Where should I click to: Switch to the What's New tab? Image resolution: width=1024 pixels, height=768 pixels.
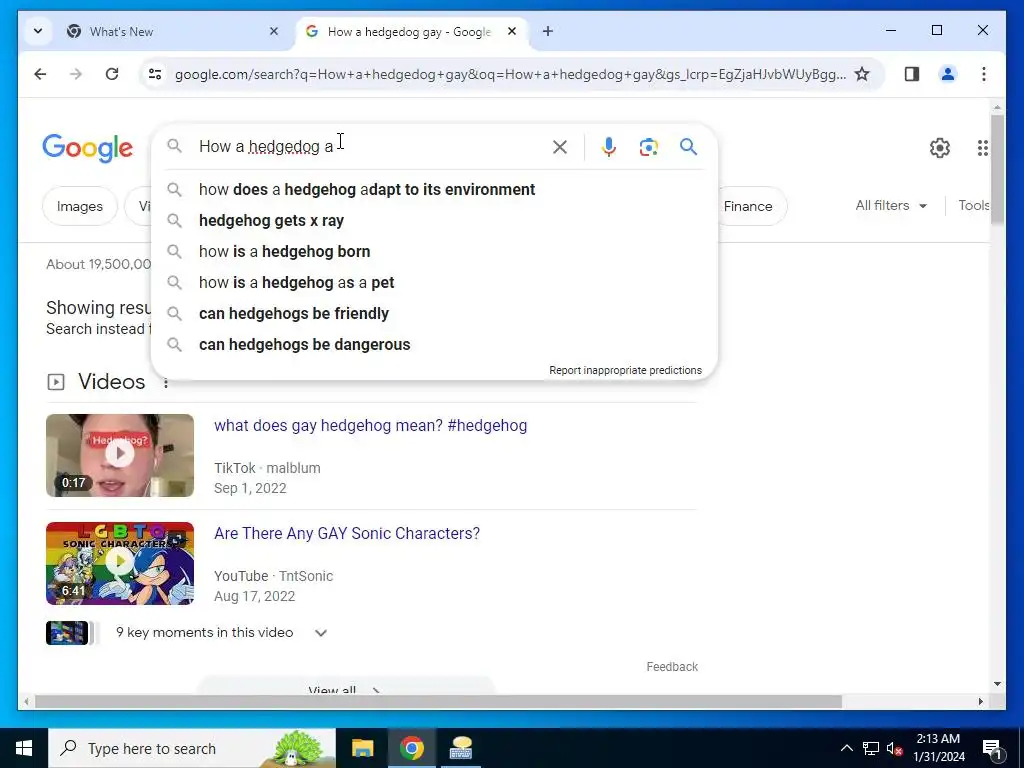[174, 31]
